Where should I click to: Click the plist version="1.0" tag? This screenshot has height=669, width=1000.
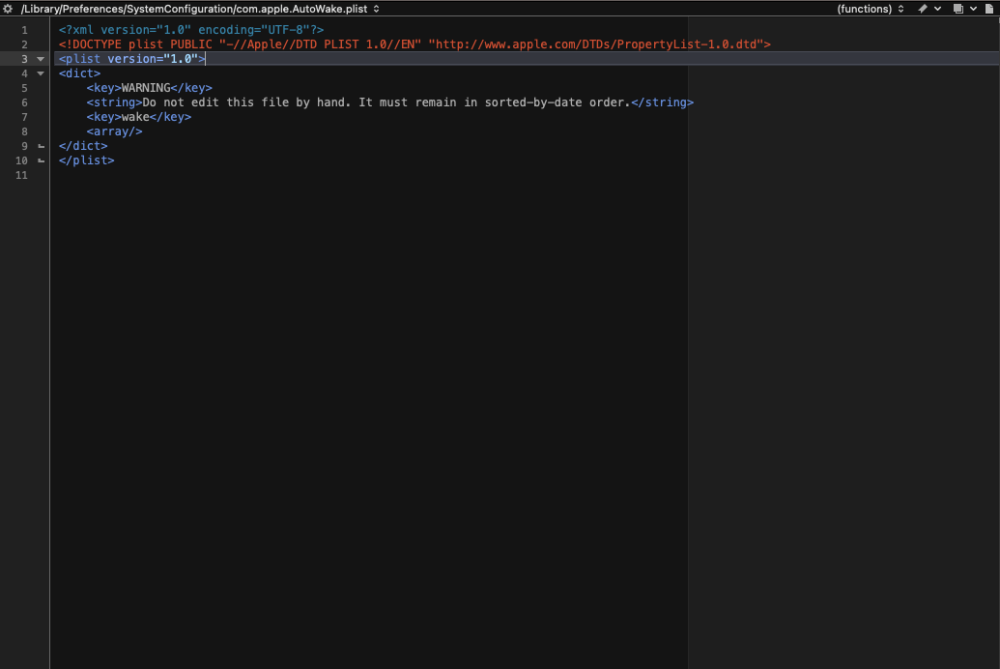coord(132,59)
